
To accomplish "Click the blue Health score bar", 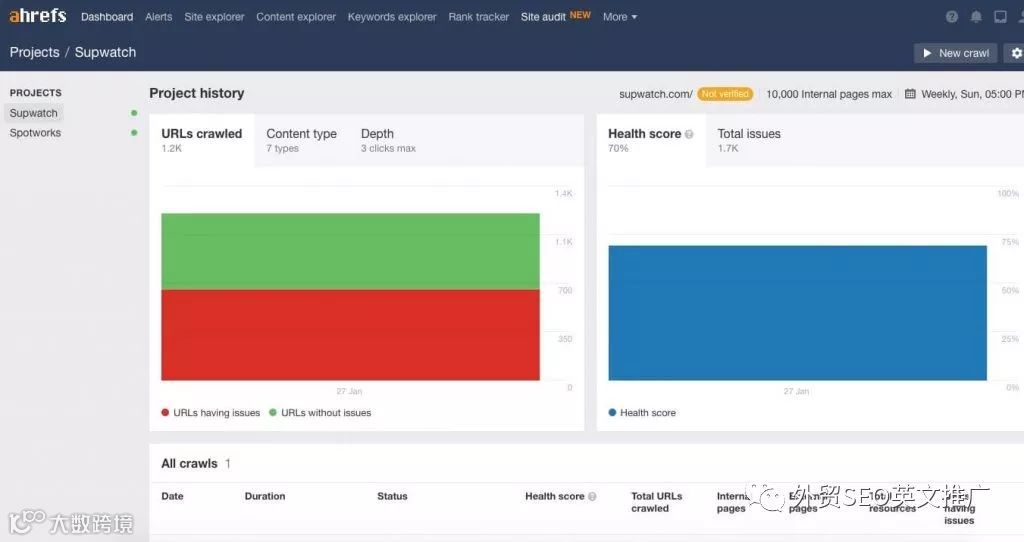I will pos(797,313).
